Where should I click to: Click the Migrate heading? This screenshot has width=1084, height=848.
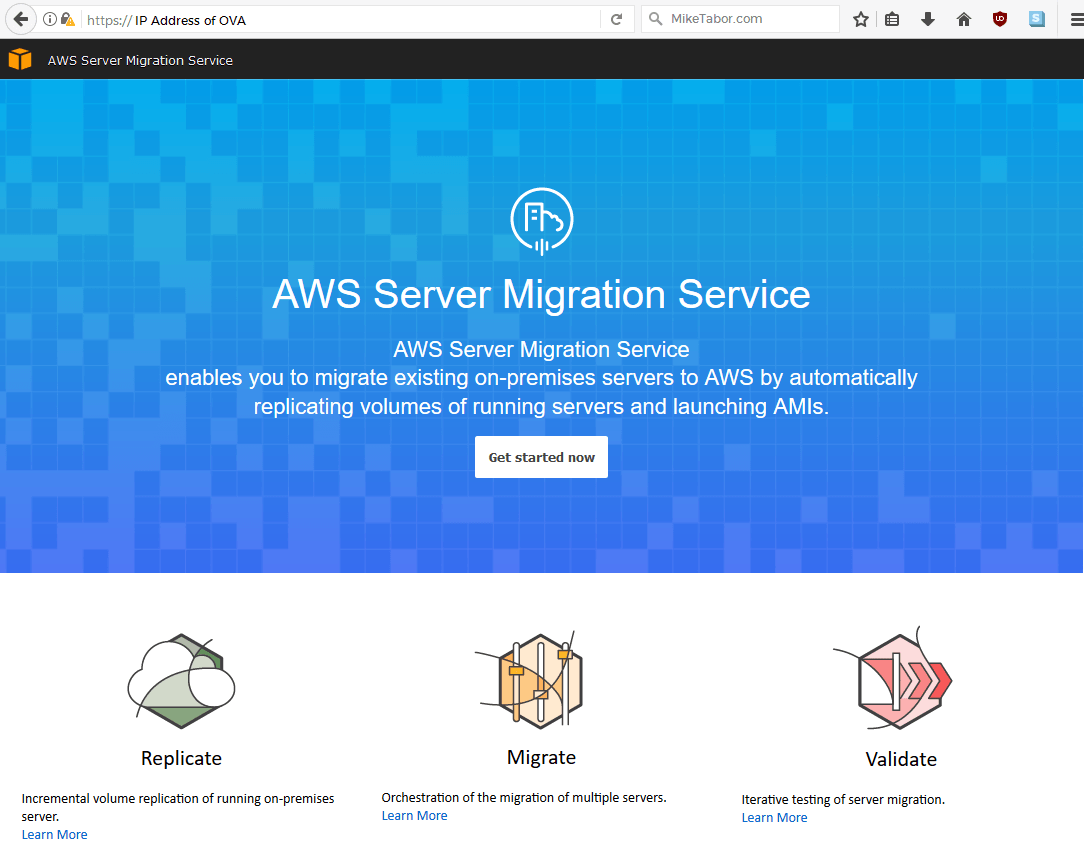(x=541, y=757)
